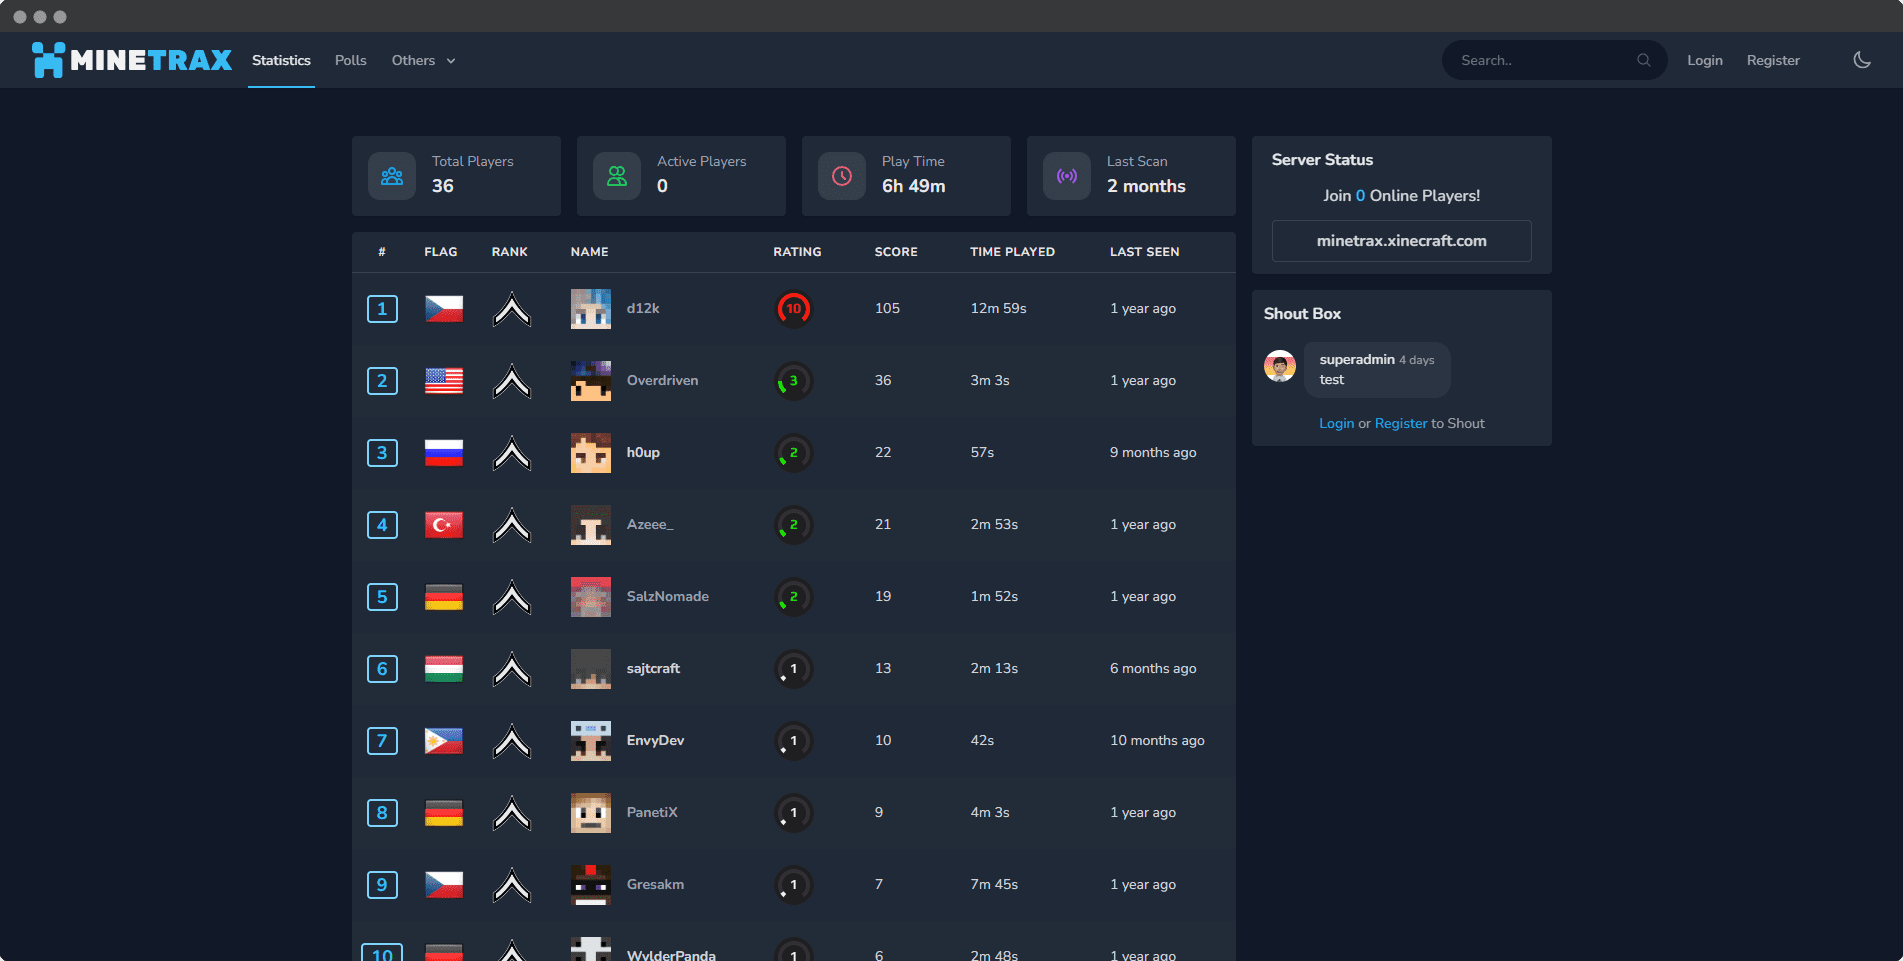Sort by SCORE column header
Viewport: 1903px width, 961px height.
tap(896, 252)
